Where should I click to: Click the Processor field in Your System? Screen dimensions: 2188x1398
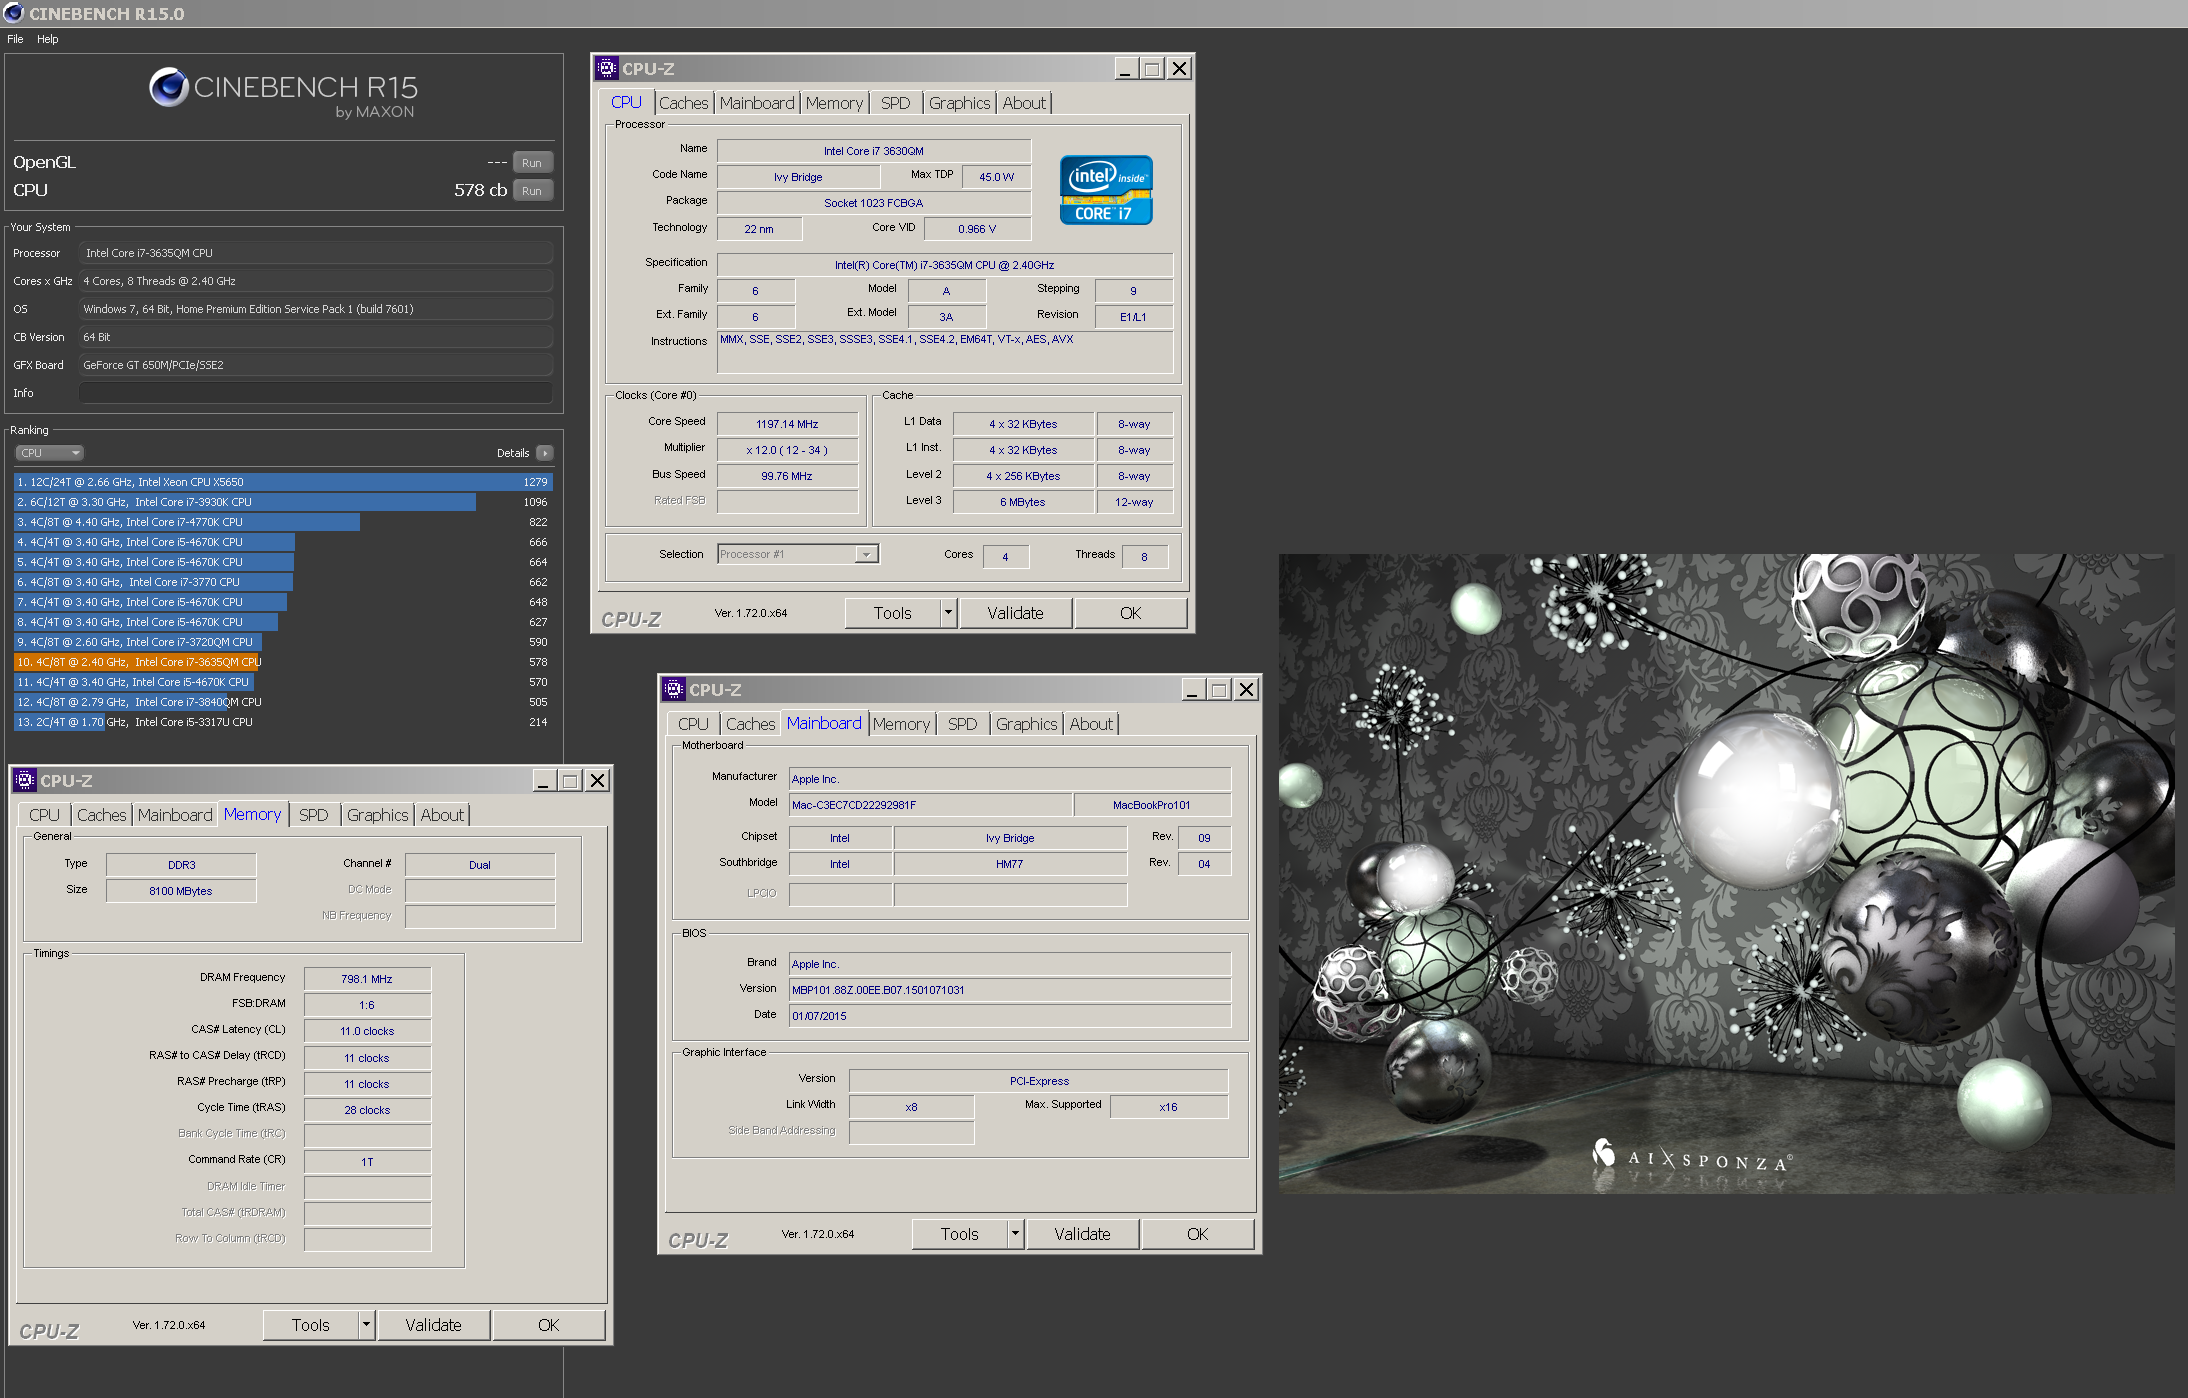click(316, 253)
